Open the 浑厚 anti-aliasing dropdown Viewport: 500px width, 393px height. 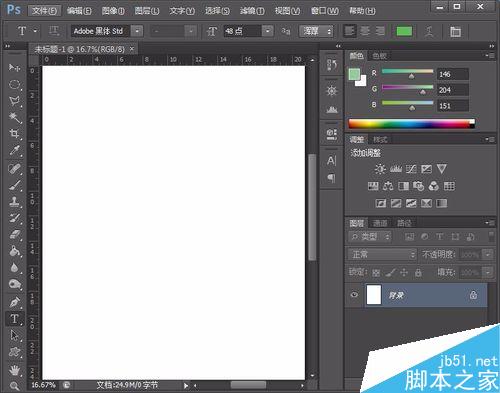(x=316, y=31)
